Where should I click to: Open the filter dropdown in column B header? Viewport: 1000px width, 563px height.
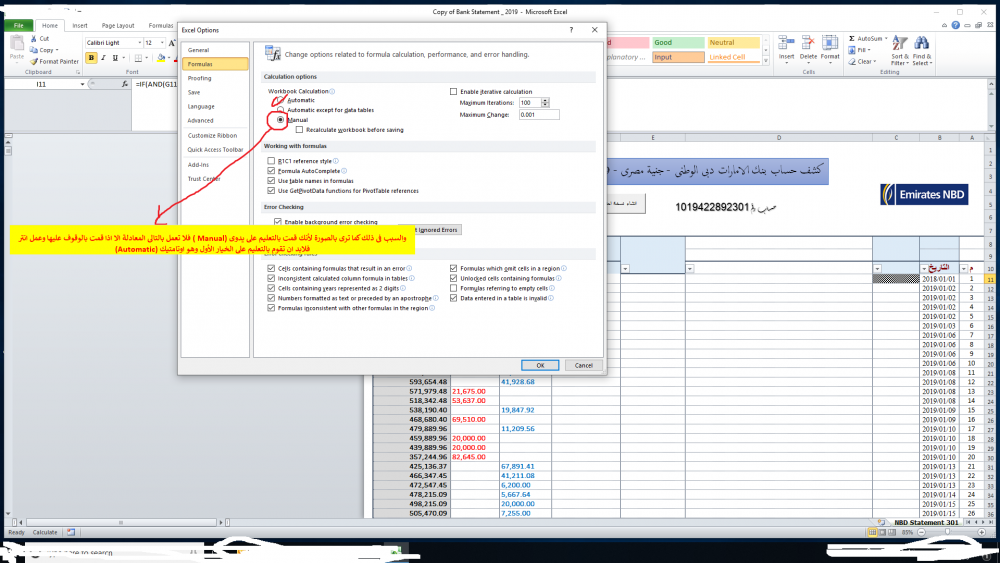click(924, 268)
